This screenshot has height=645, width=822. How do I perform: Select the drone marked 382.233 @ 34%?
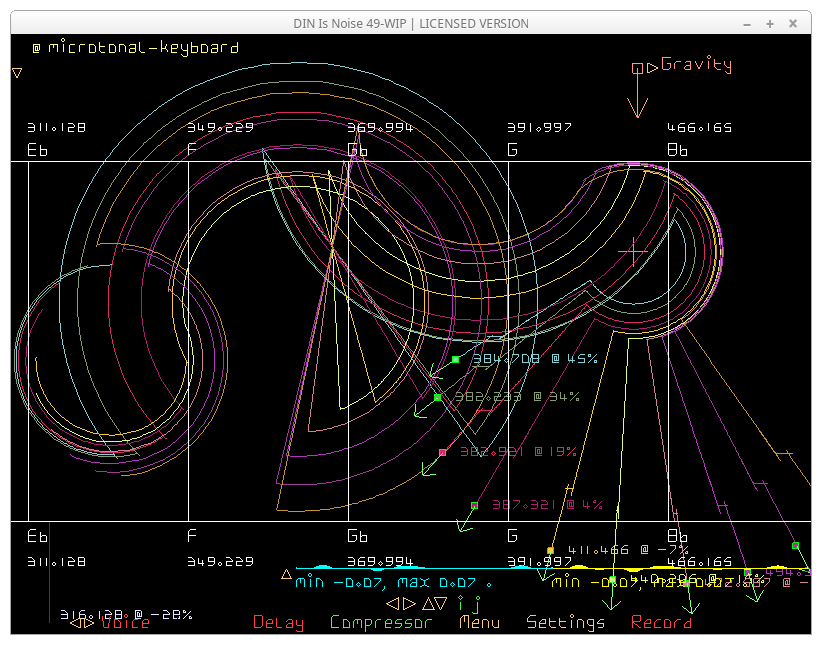[437, 397]
